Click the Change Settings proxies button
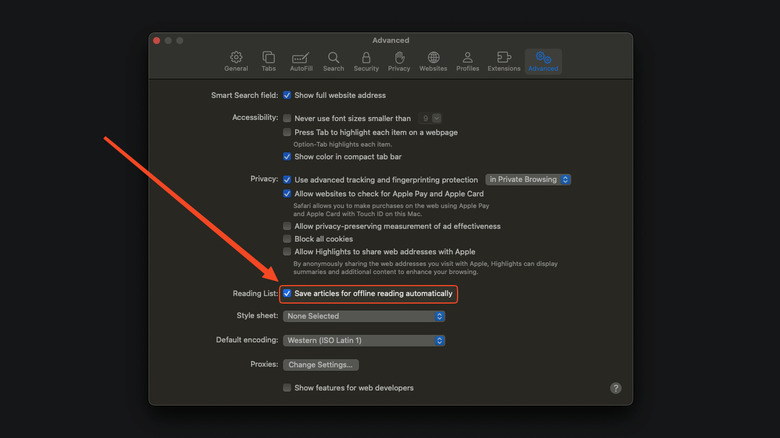Image resolution: width=780 pixels, height=438 pixels. click(x=320, y=365)
